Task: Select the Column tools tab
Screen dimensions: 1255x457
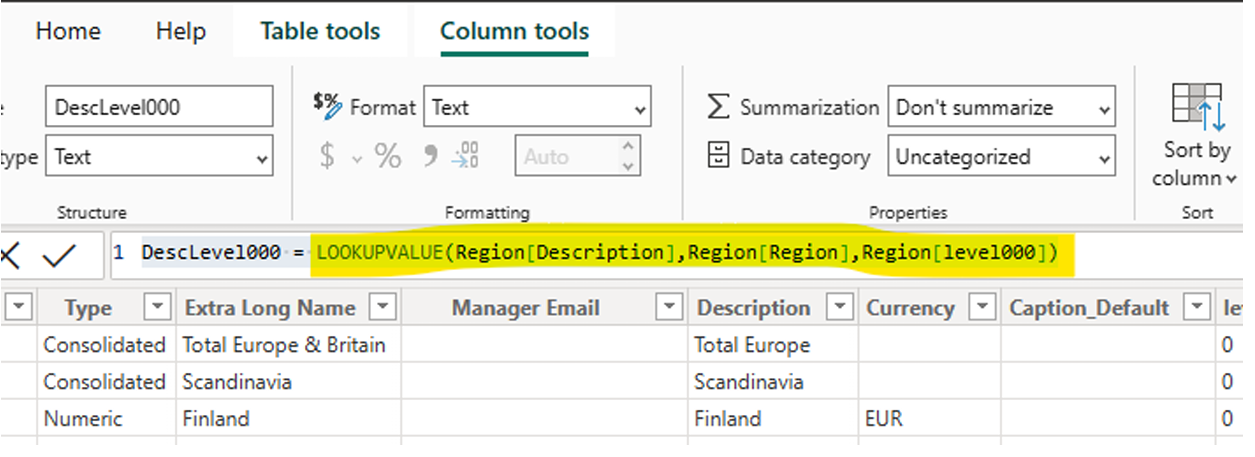Action: (x=514, y=31)
